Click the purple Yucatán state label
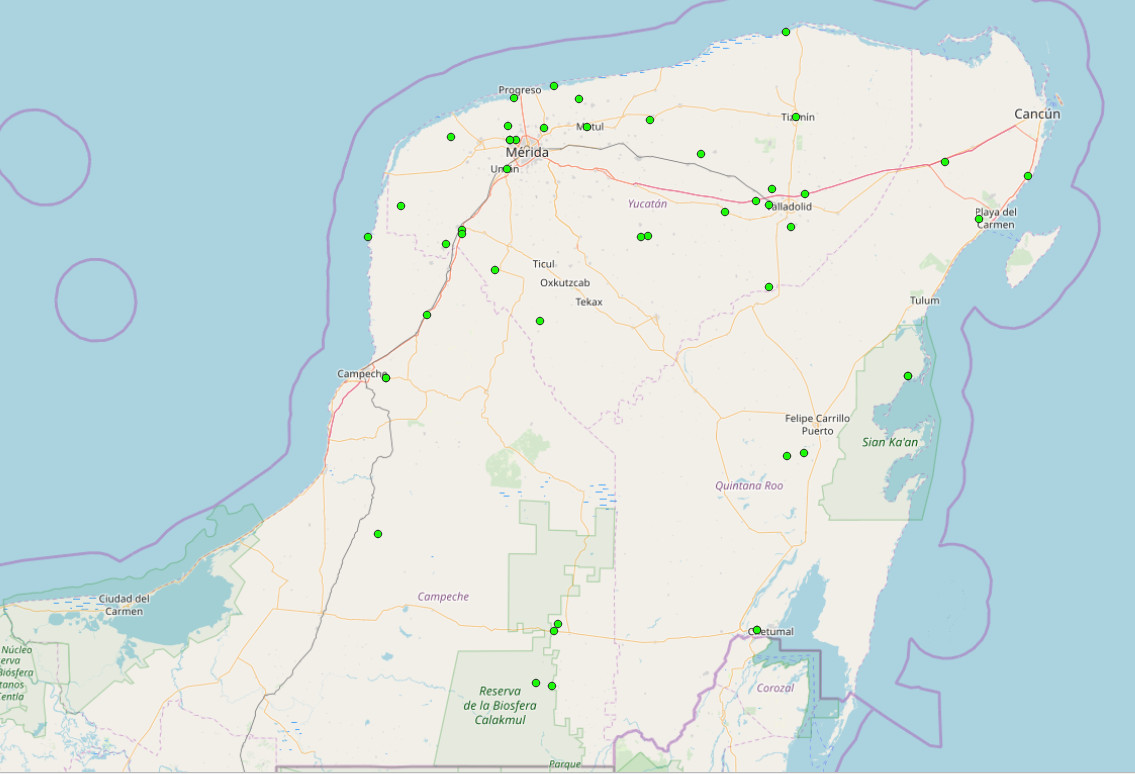Image resolution: width=1135 pixels, height=774 pixels. tap(647, 203)
